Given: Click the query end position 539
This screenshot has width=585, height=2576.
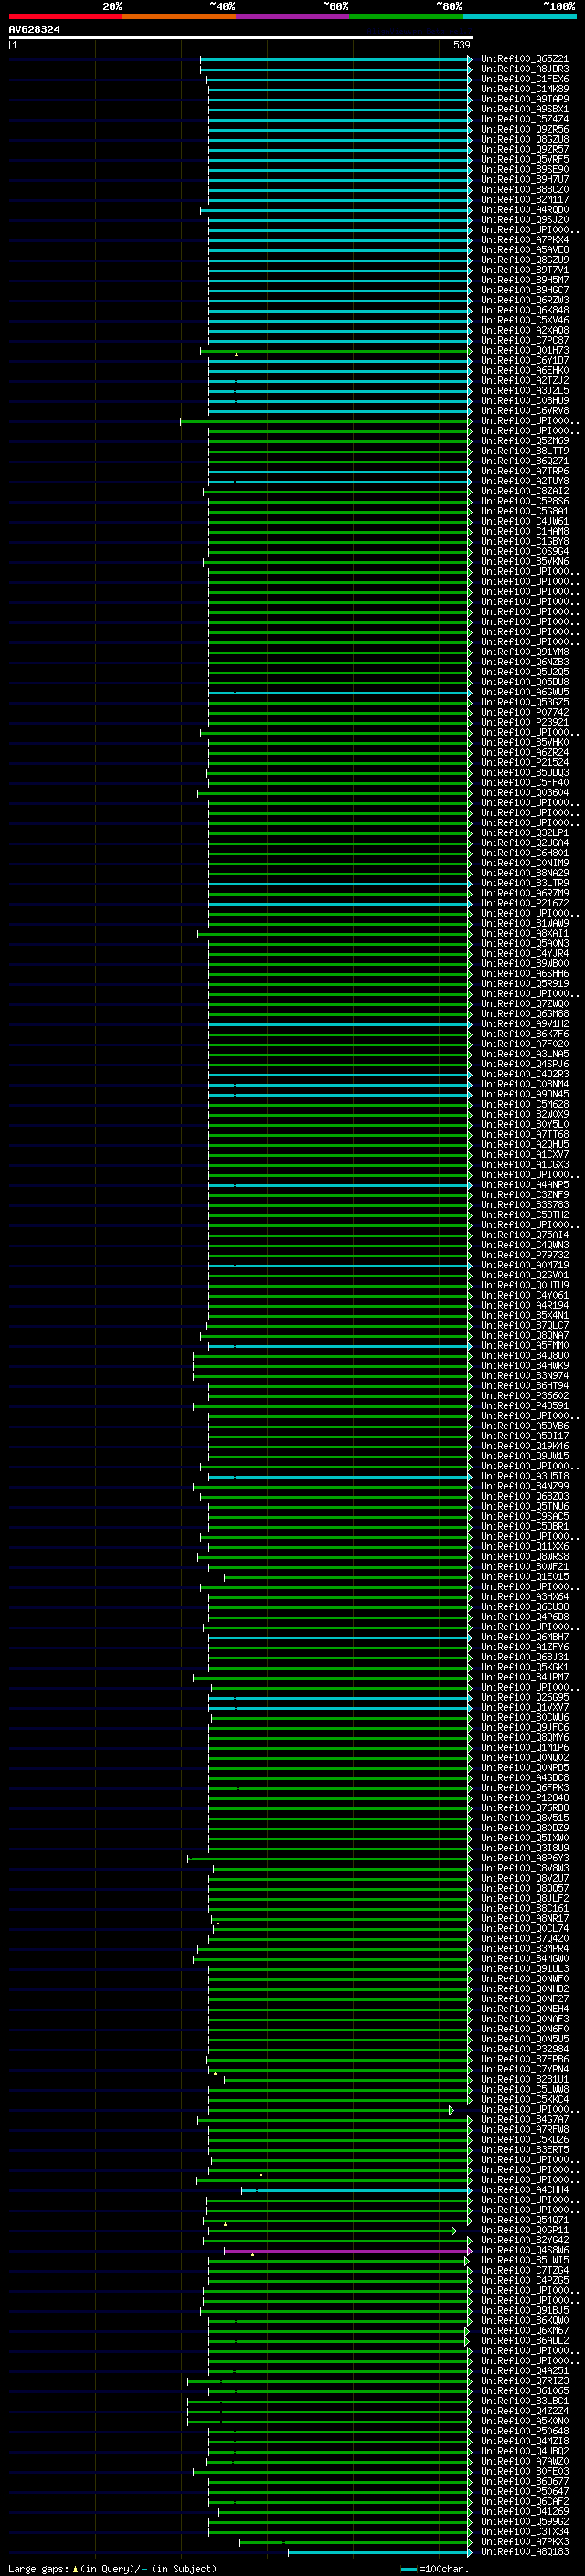Looking at the screenshot, I should coord(462,45).
